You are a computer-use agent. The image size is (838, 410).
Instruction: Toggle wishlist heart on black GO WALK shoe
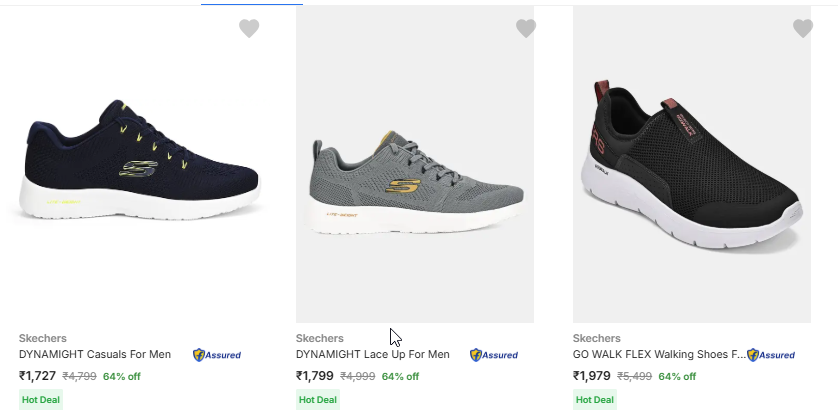[802, 29]
